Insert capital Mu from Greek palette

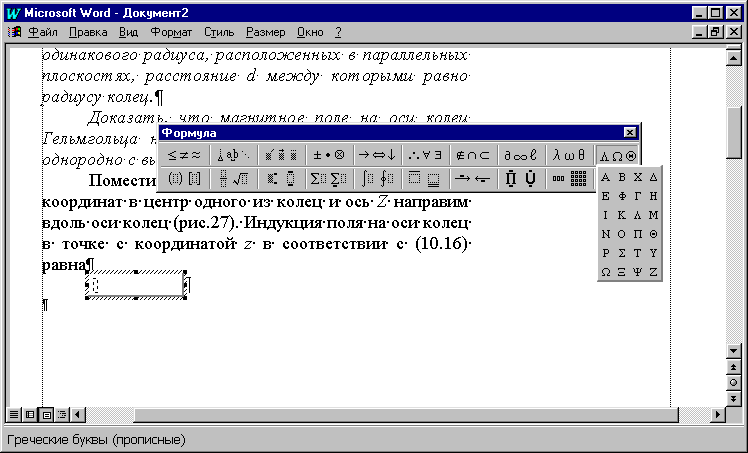pyautogui.click(x=654, y=215)
